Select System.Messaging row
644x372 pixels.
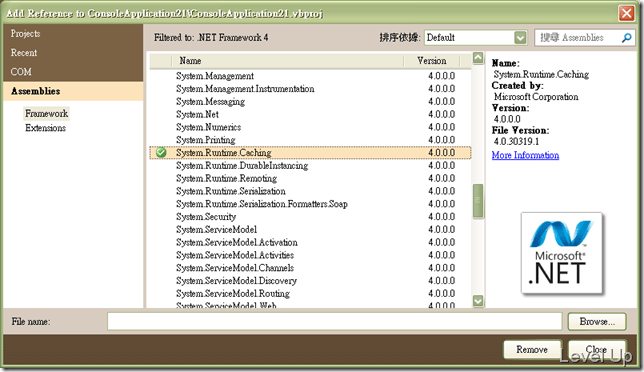pyautogui.click(x=310, y=101)
